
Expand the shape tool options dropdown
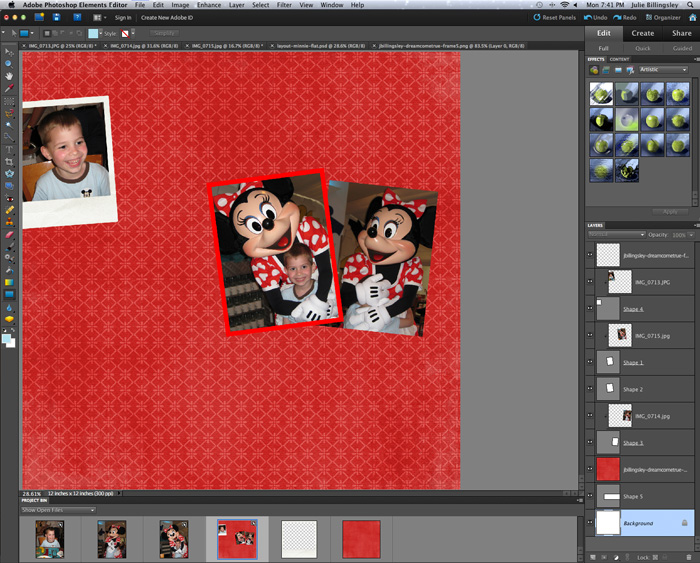pos(32,33)
